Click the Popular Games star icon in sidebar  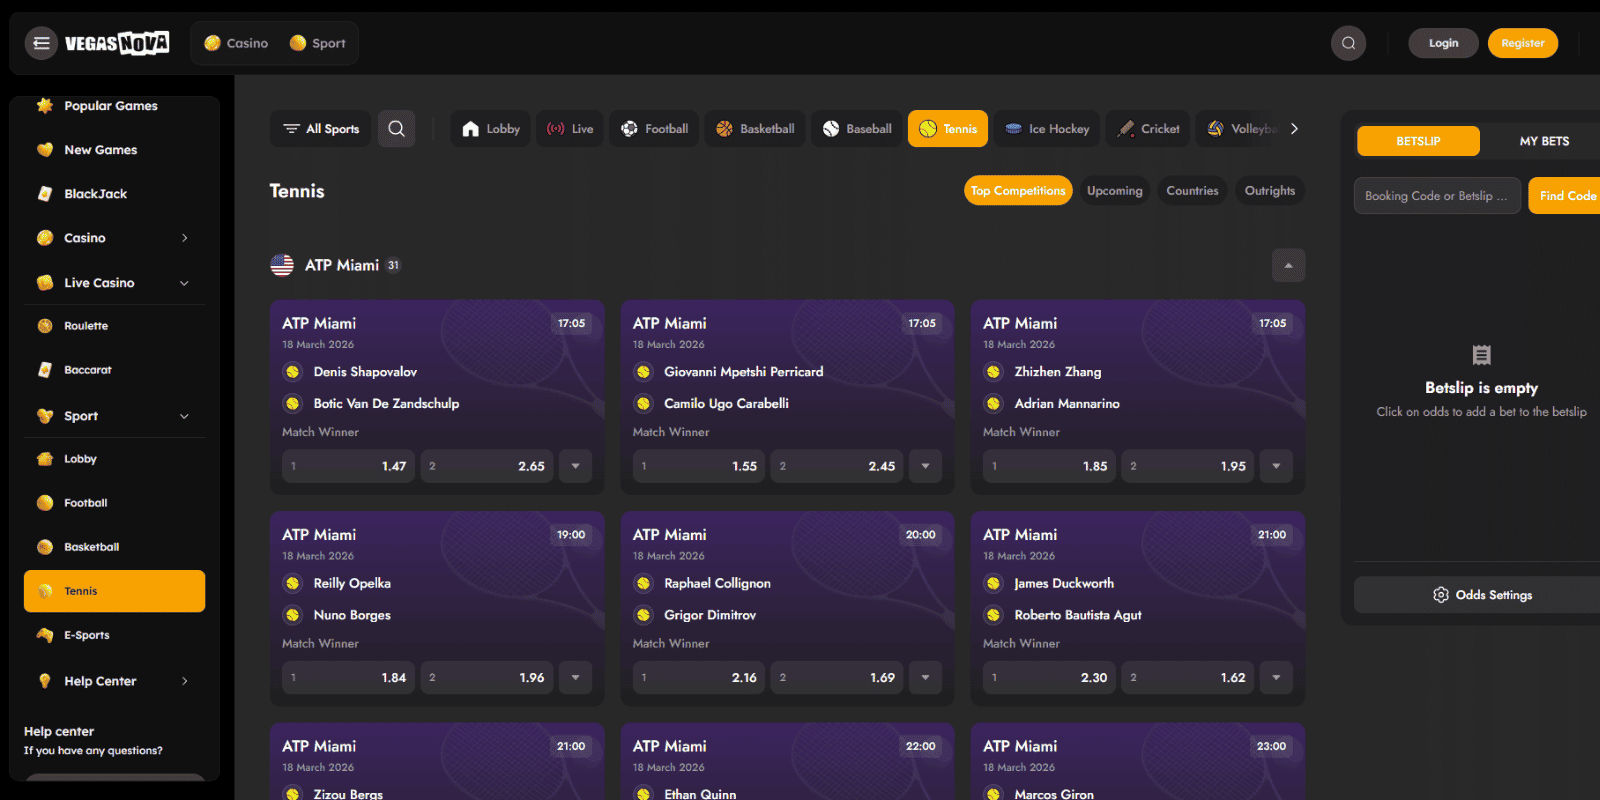tap(45, 105)
